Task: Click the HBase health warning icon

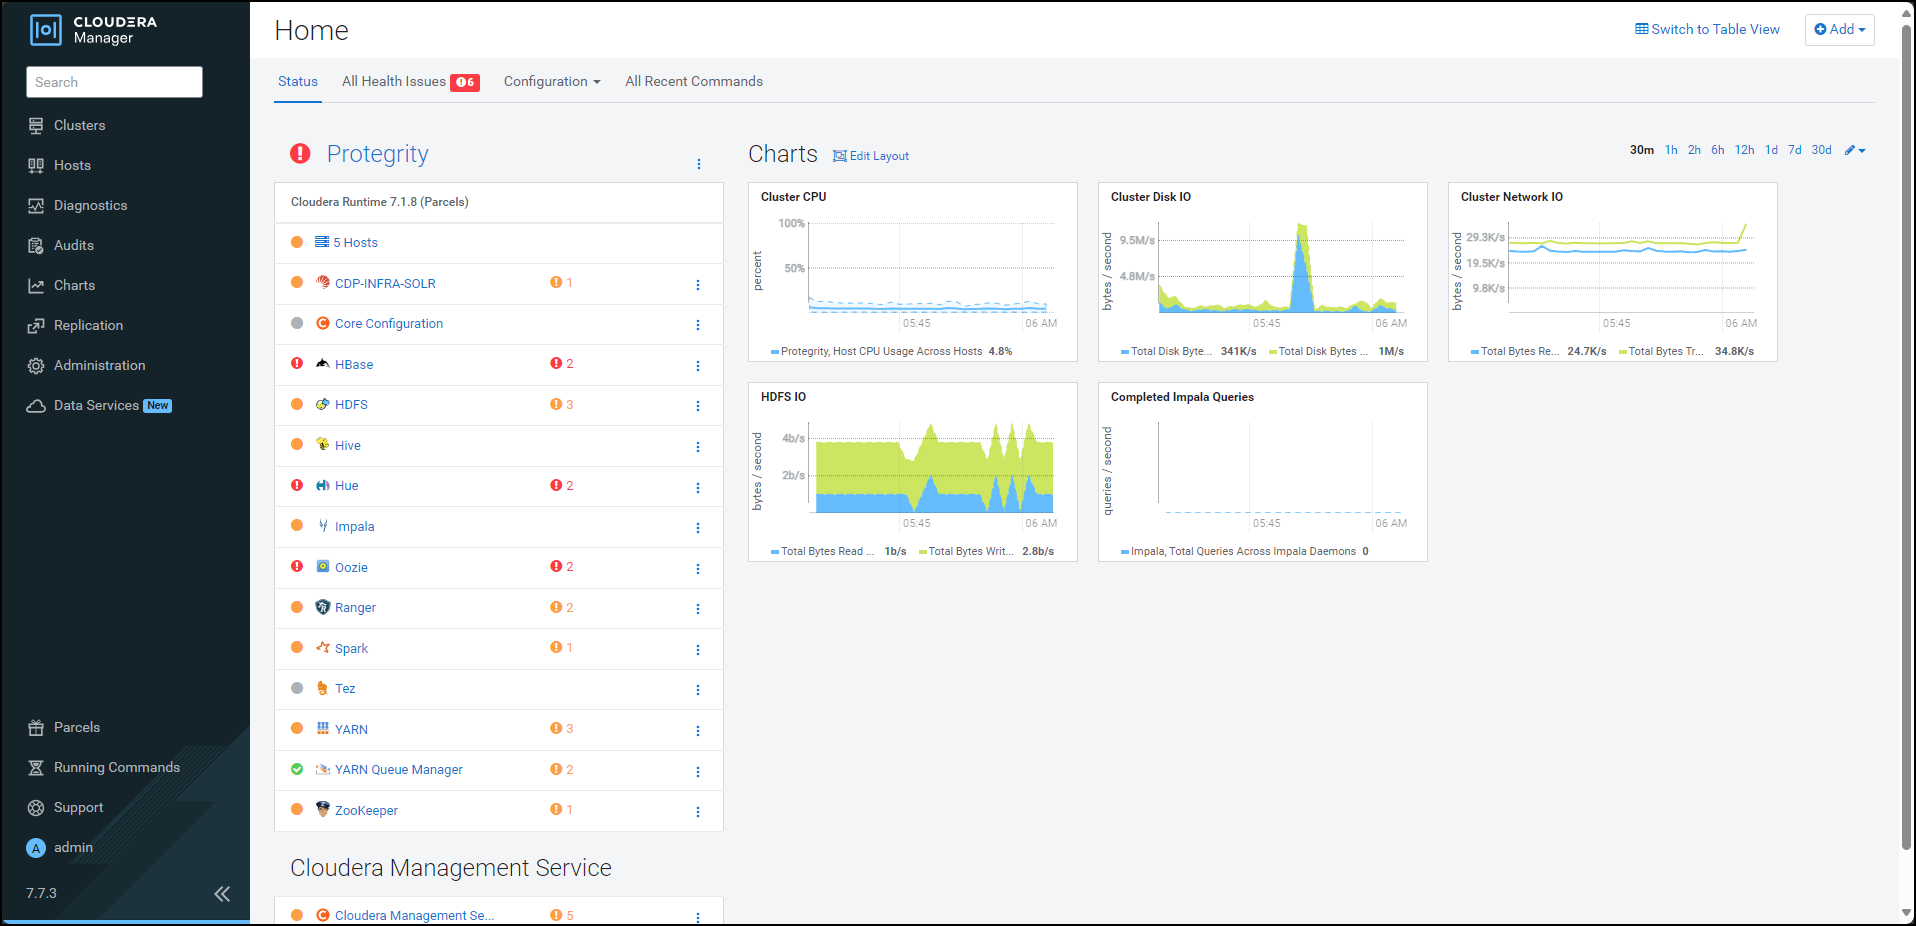Action: pyautogui.click(x=556, y=364)
